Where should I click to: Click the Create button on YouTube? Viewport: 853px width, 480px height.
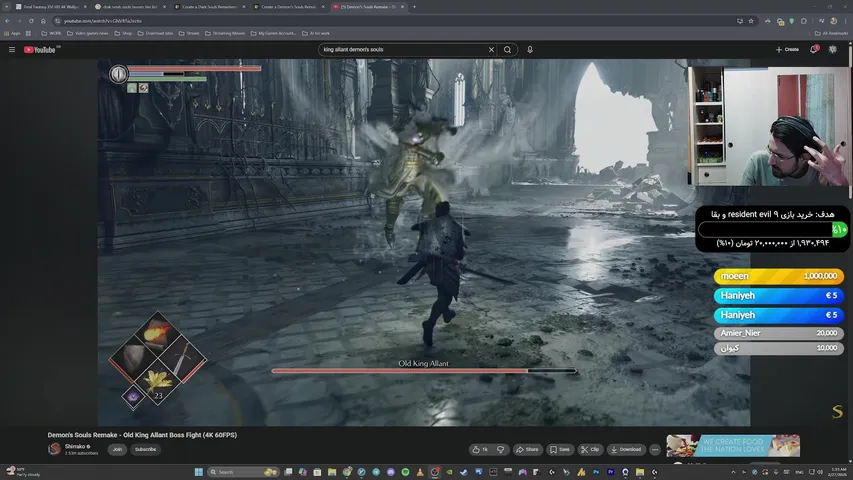point(787,50)
